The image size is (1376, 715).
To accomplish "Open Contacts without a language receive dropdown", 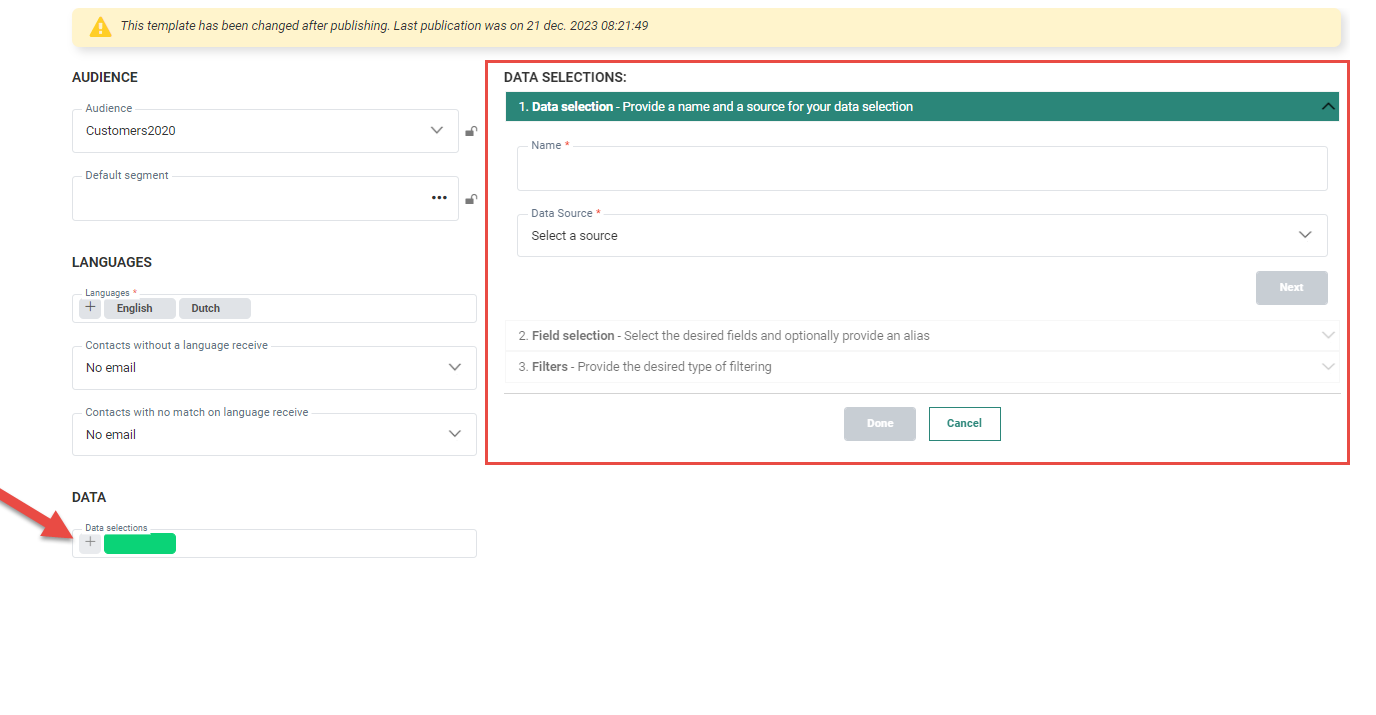I will pos(273,368).
